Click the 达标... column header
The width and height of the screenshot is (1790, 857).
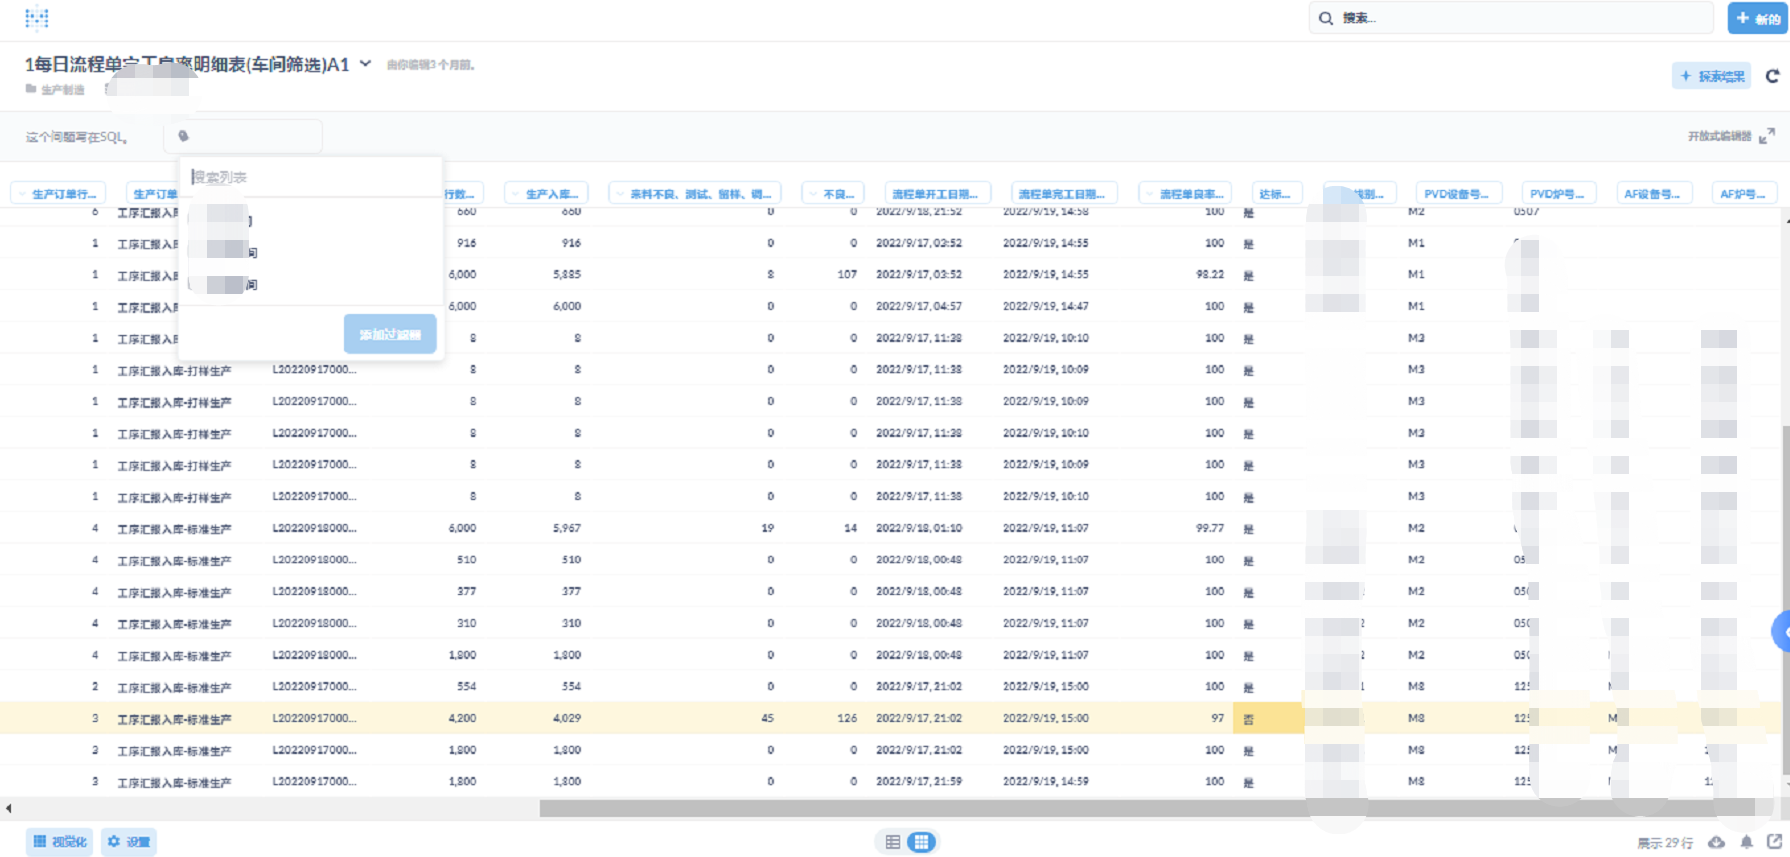click(1275, 193)
